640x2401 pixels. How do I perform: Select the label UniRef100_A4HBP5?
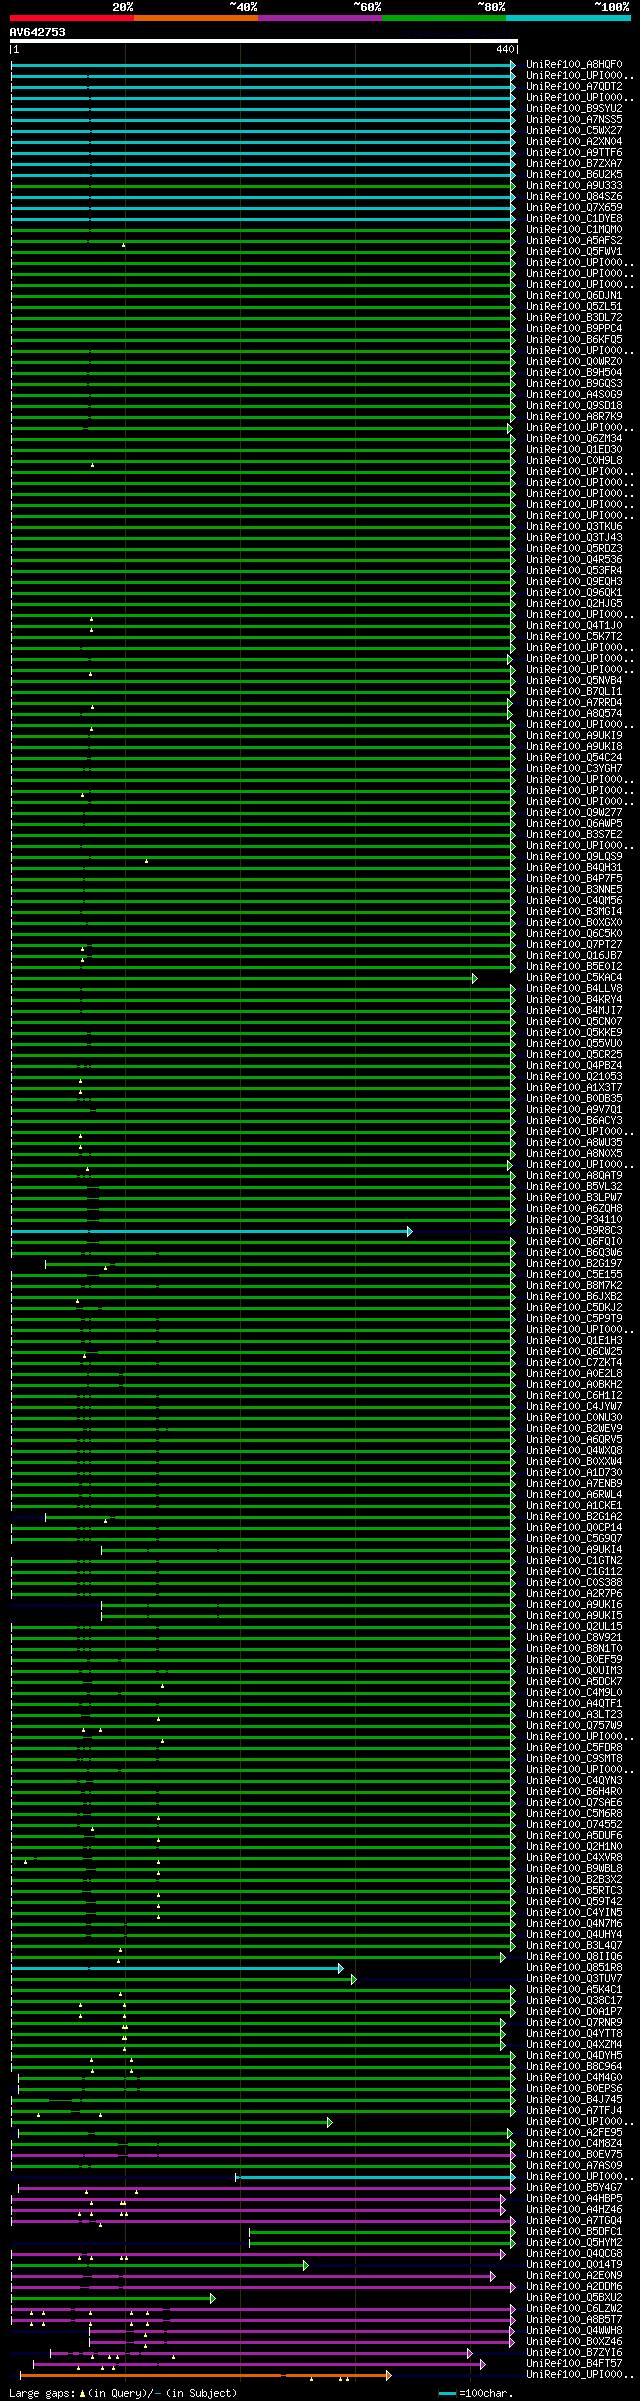pos(574,2198)
